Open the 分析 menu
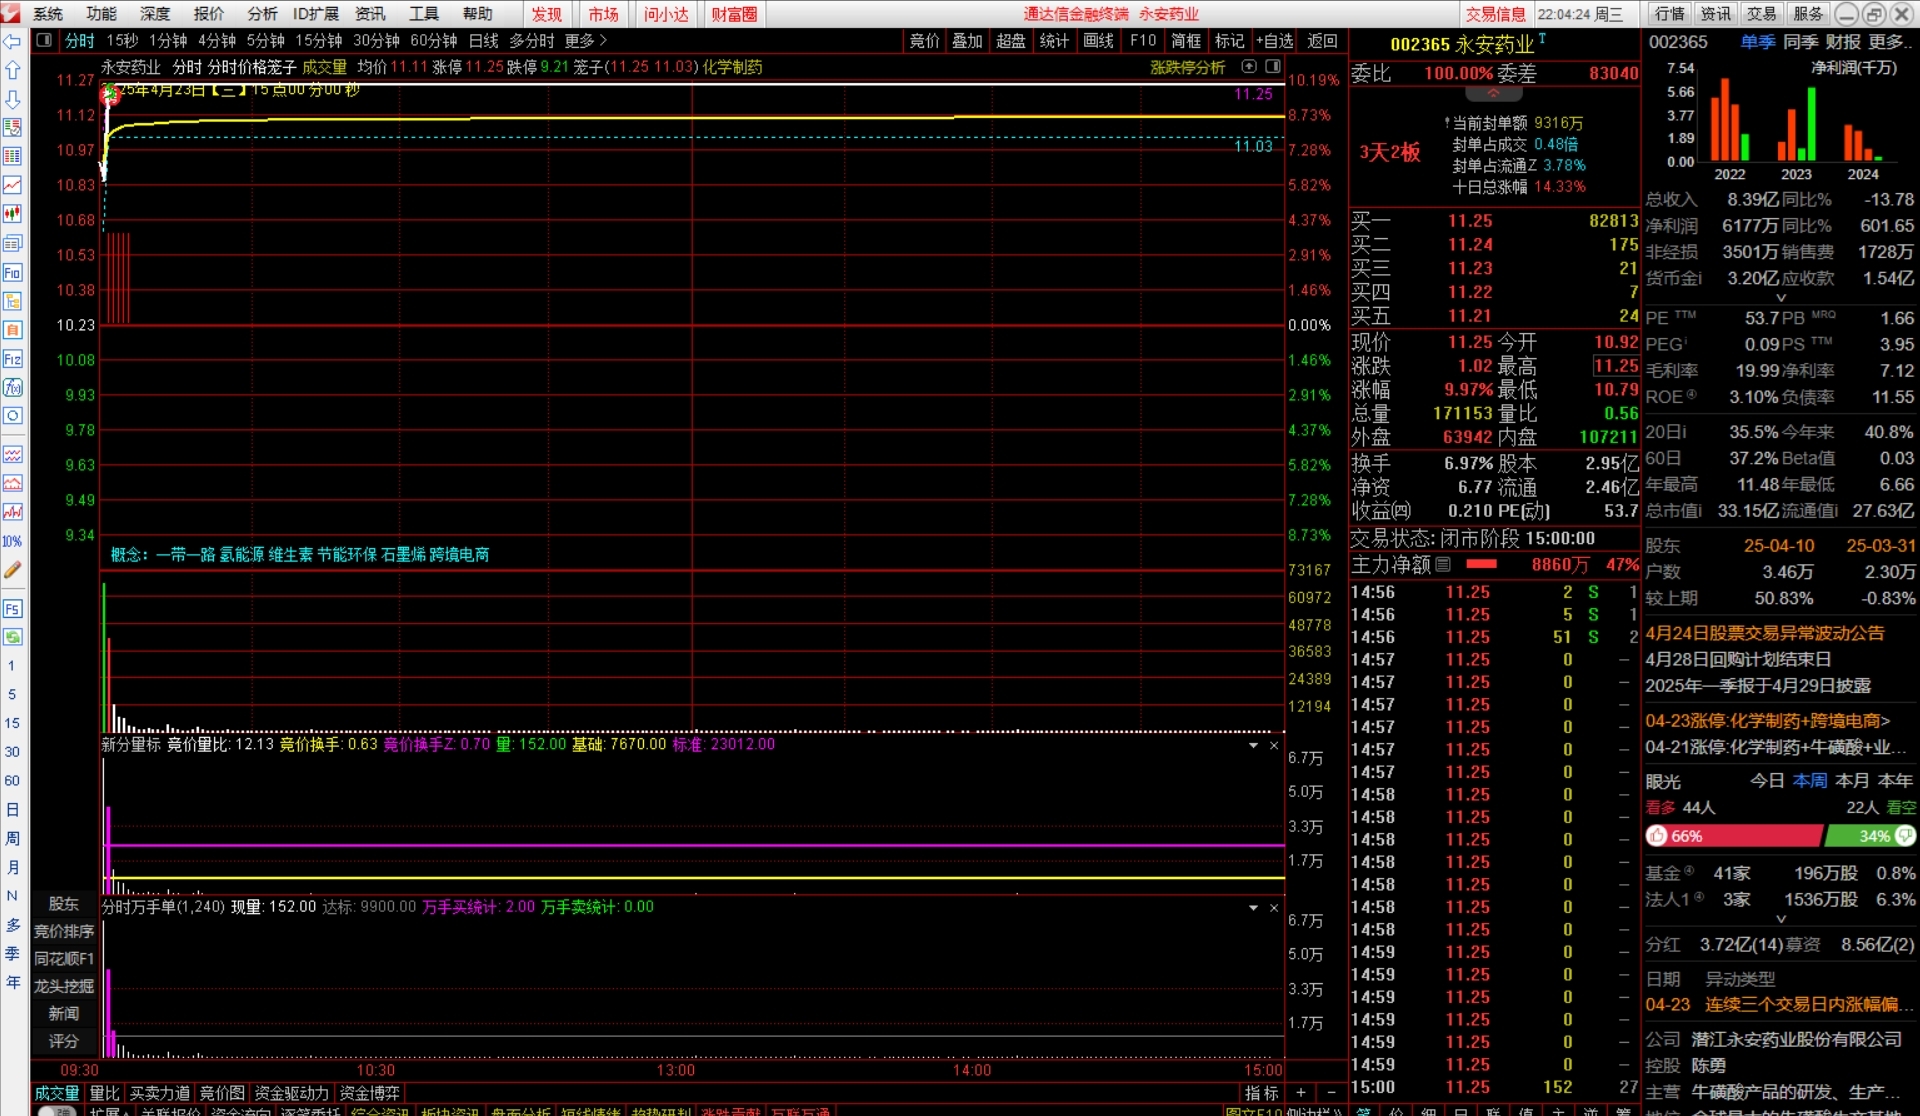Image resolution: width=1920 pixels, height=1116 pixels. point(262,14)
